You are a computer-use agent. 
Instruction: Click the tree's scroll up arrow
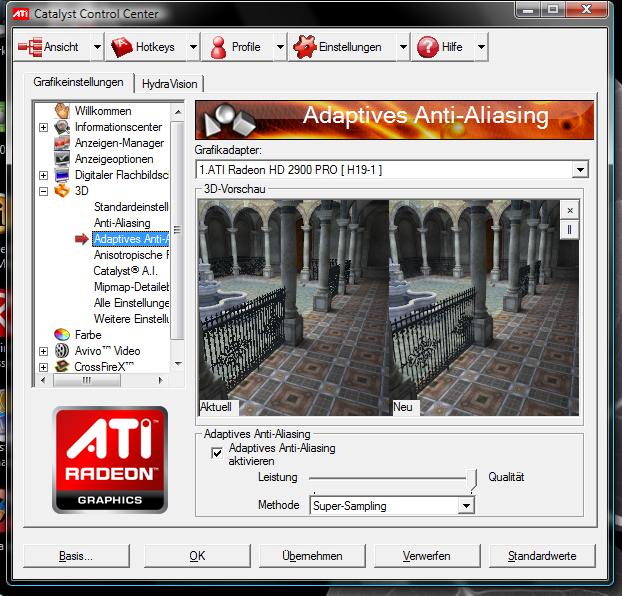click(x=178, y=112)
